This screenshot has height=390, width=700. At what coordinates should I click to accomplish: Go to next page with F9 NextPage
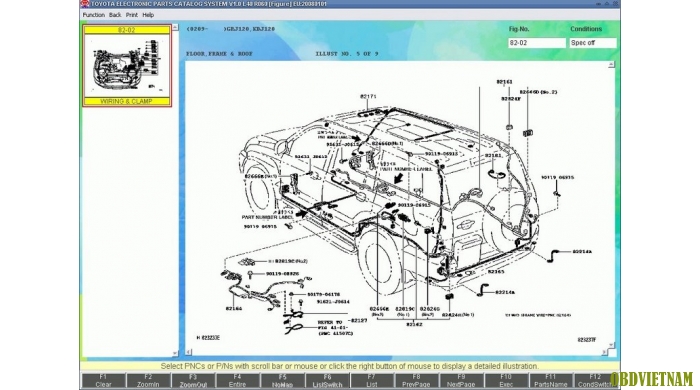461,381
